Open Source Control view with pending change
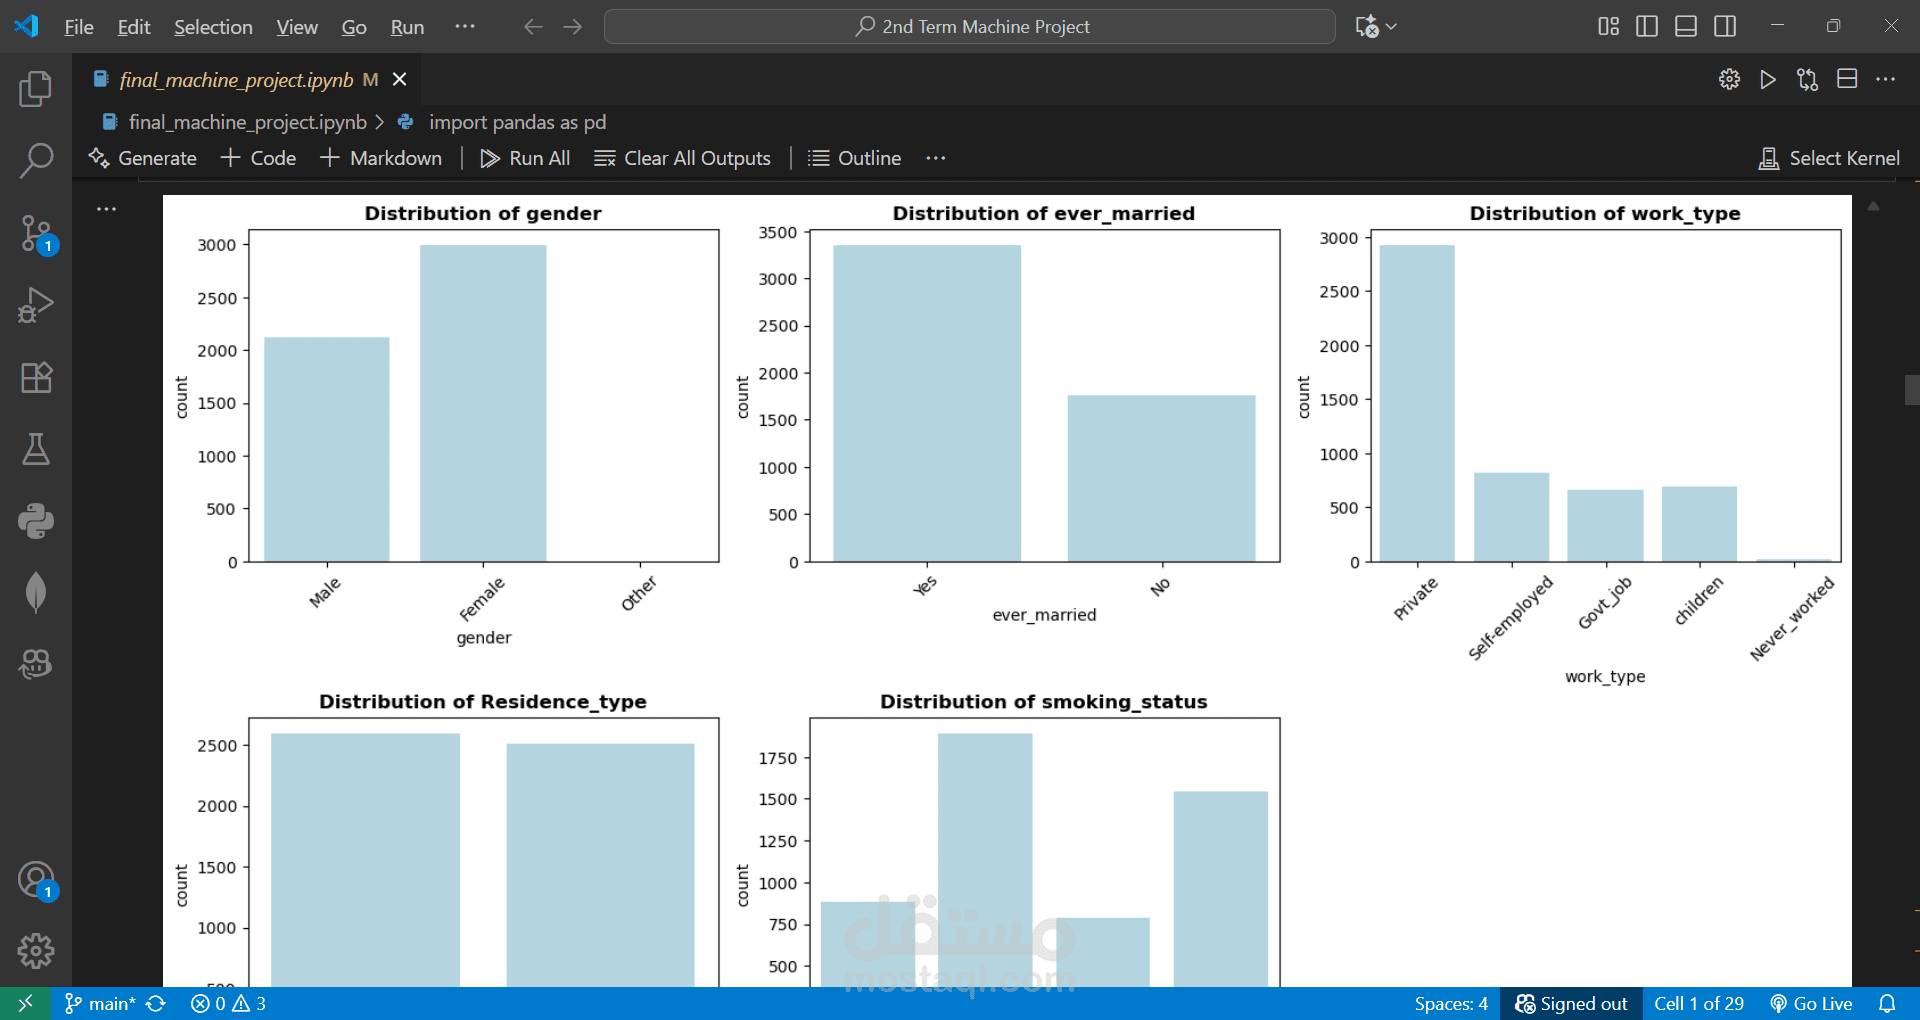Viewport: 1920px width, 1020px height. click(x=36, y=233)
